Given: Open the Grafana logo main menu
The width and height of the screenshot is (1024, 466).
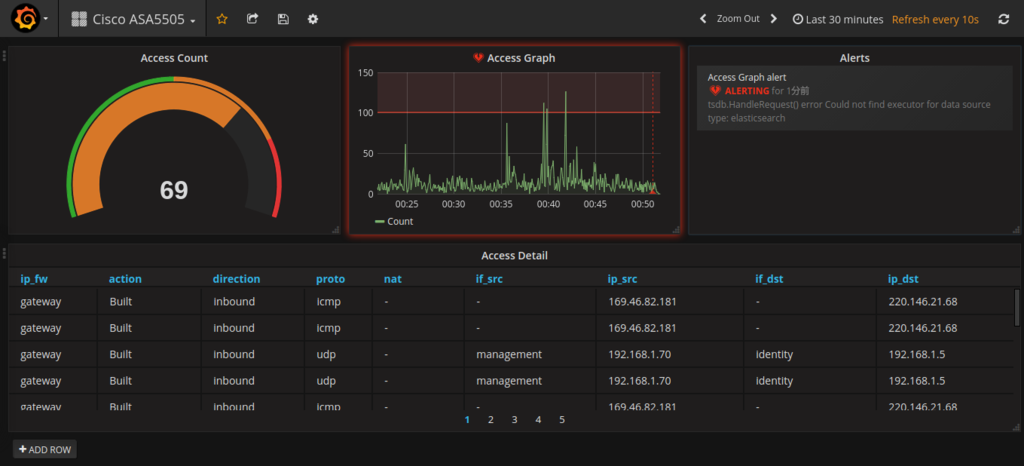Looking at the screenshot, I should (x=30, y=19).
